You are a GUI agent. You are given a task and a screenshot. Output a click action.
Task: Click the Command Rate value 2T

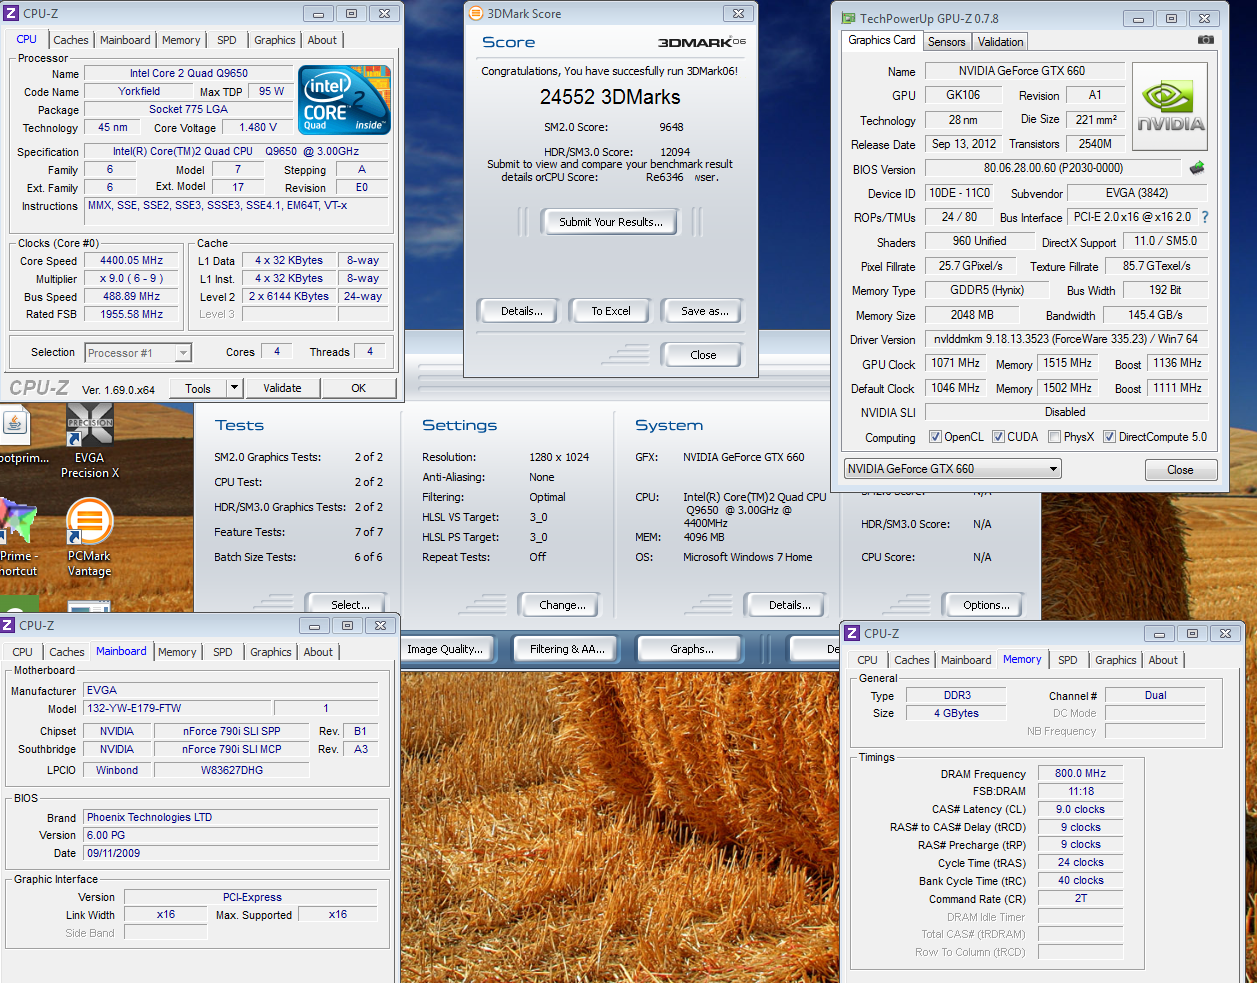[x=1080, y=898]
